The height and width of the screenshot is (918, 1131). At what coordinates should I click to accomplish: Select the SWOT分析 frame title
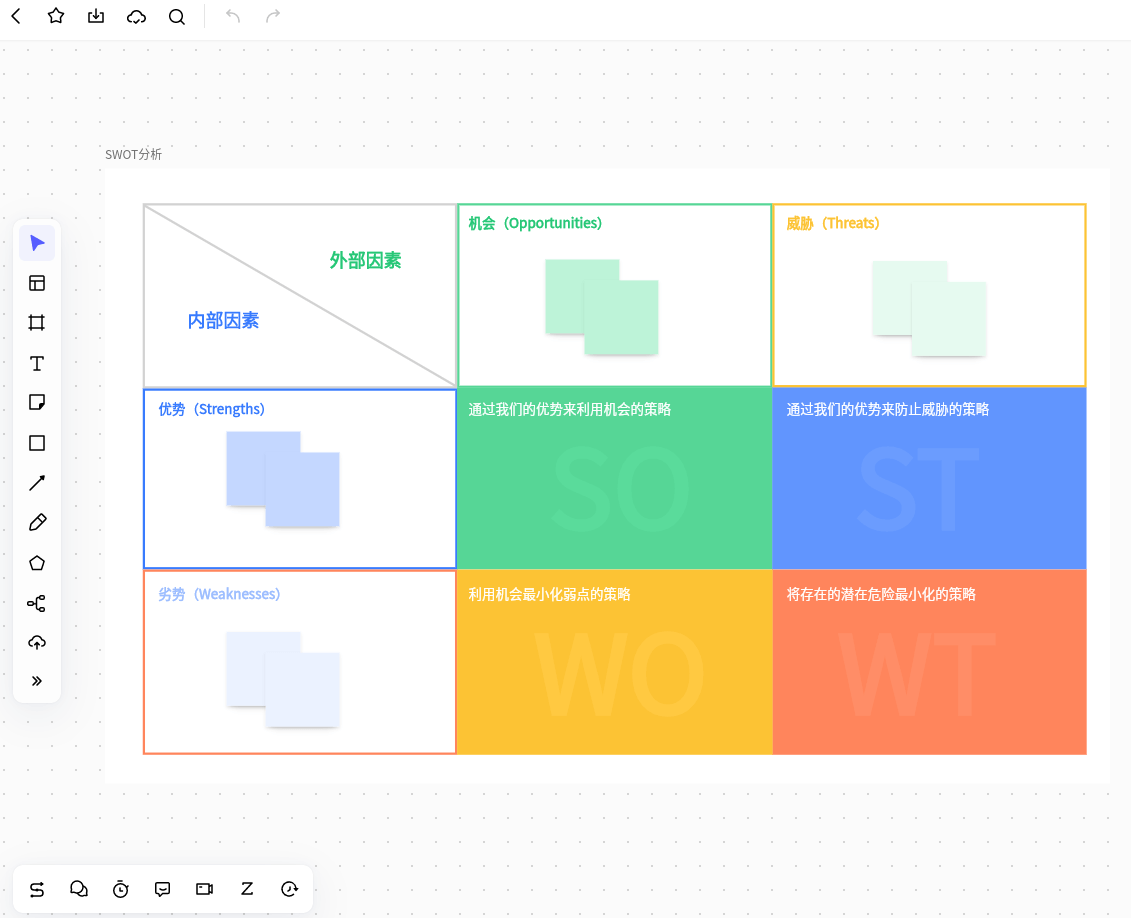(133, 154)
